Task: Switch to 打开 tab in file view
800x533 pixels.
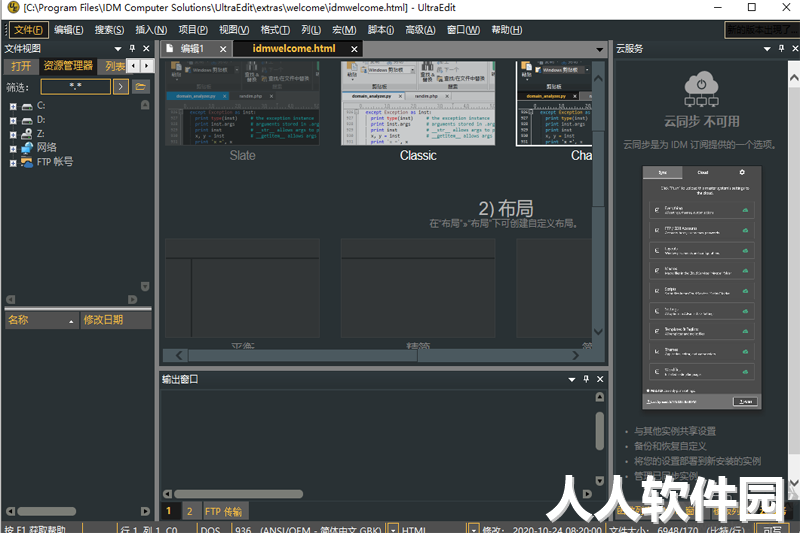Action: point(21,66)
